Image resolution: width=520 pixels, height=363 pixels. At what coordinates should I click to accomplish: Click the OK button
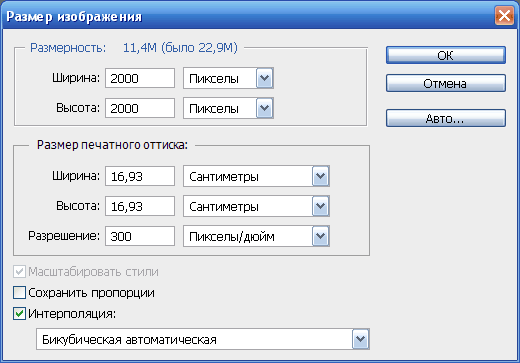446,55
